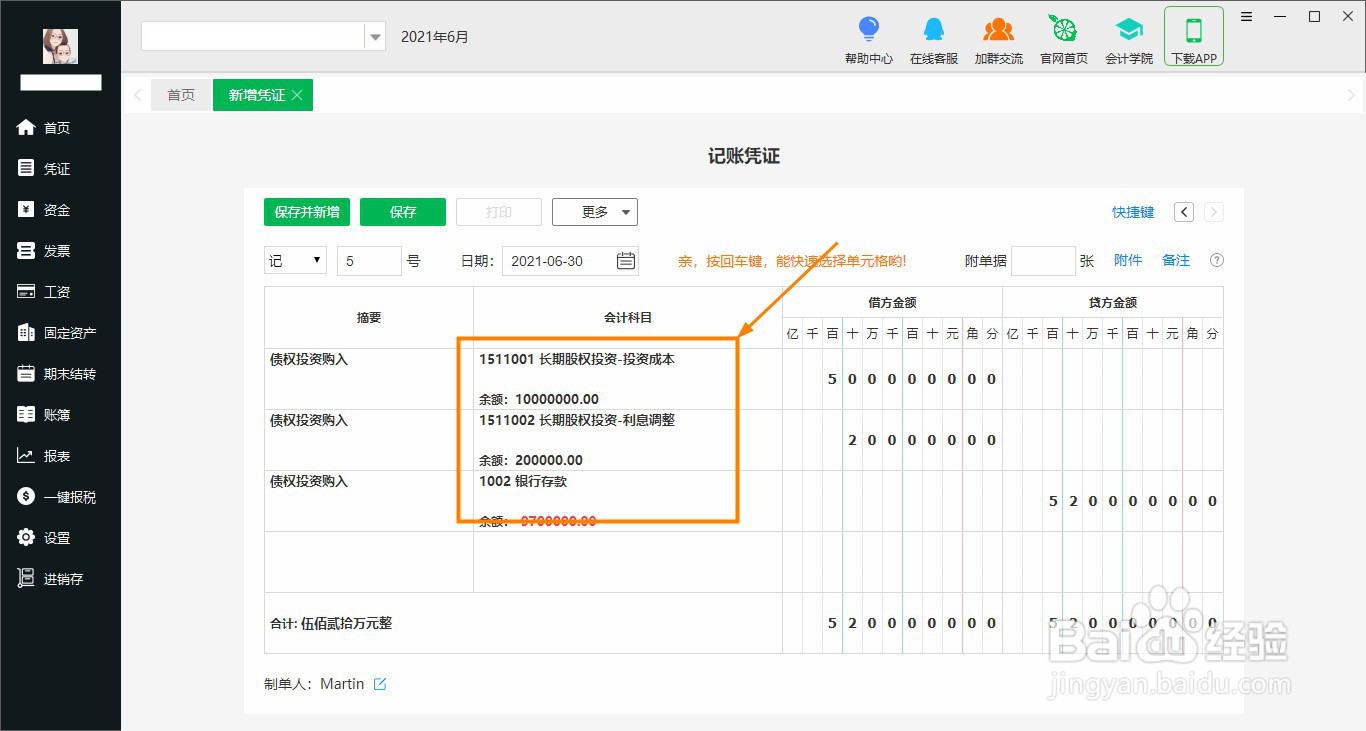Click the help question mark icon

coord(1216,260)
